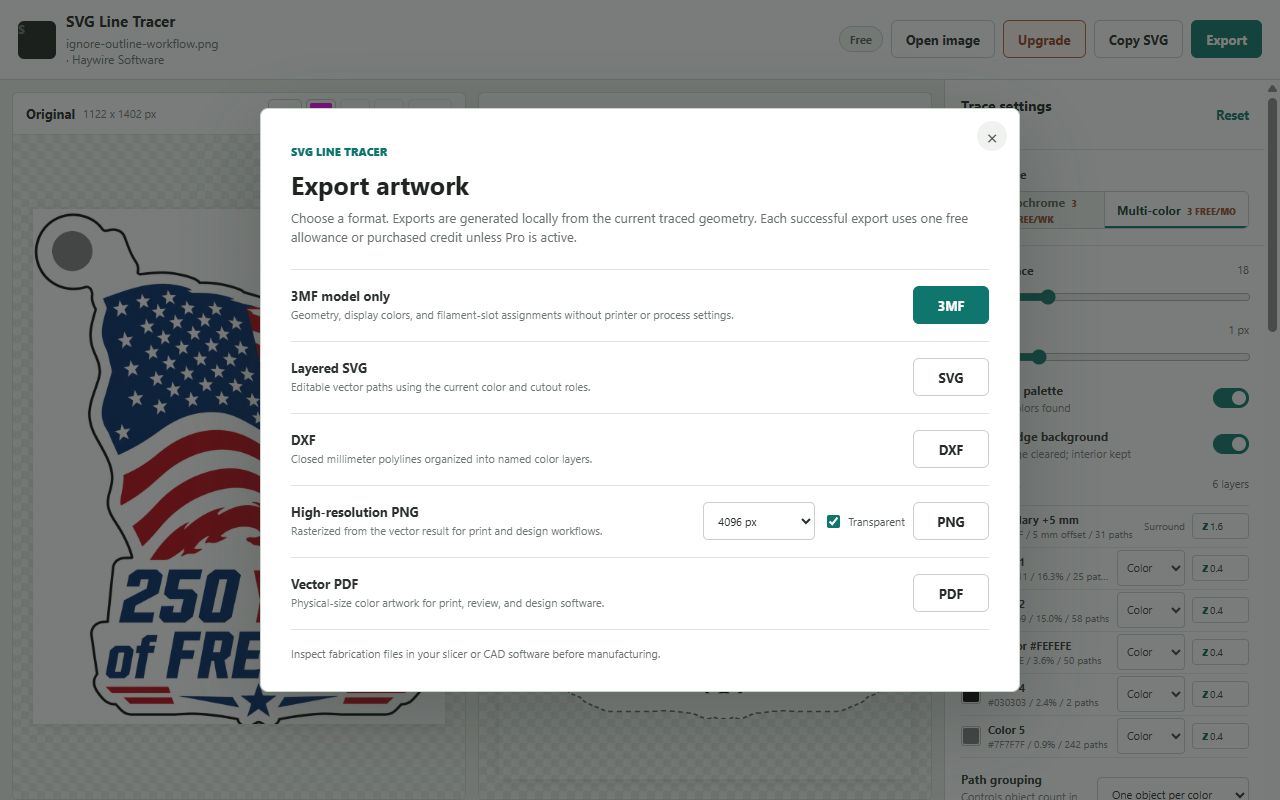Image resolution: width=1280 pixels, height=800 pixels.
Task: Click the 'Original' panel label
Action: pyautogui.click(x=50, y=114)
